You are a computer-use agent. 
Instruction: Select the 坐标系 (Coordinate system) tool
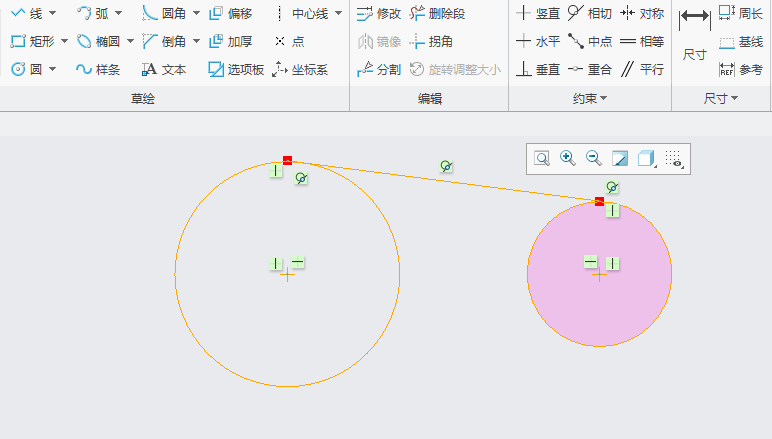coord(300,69)
